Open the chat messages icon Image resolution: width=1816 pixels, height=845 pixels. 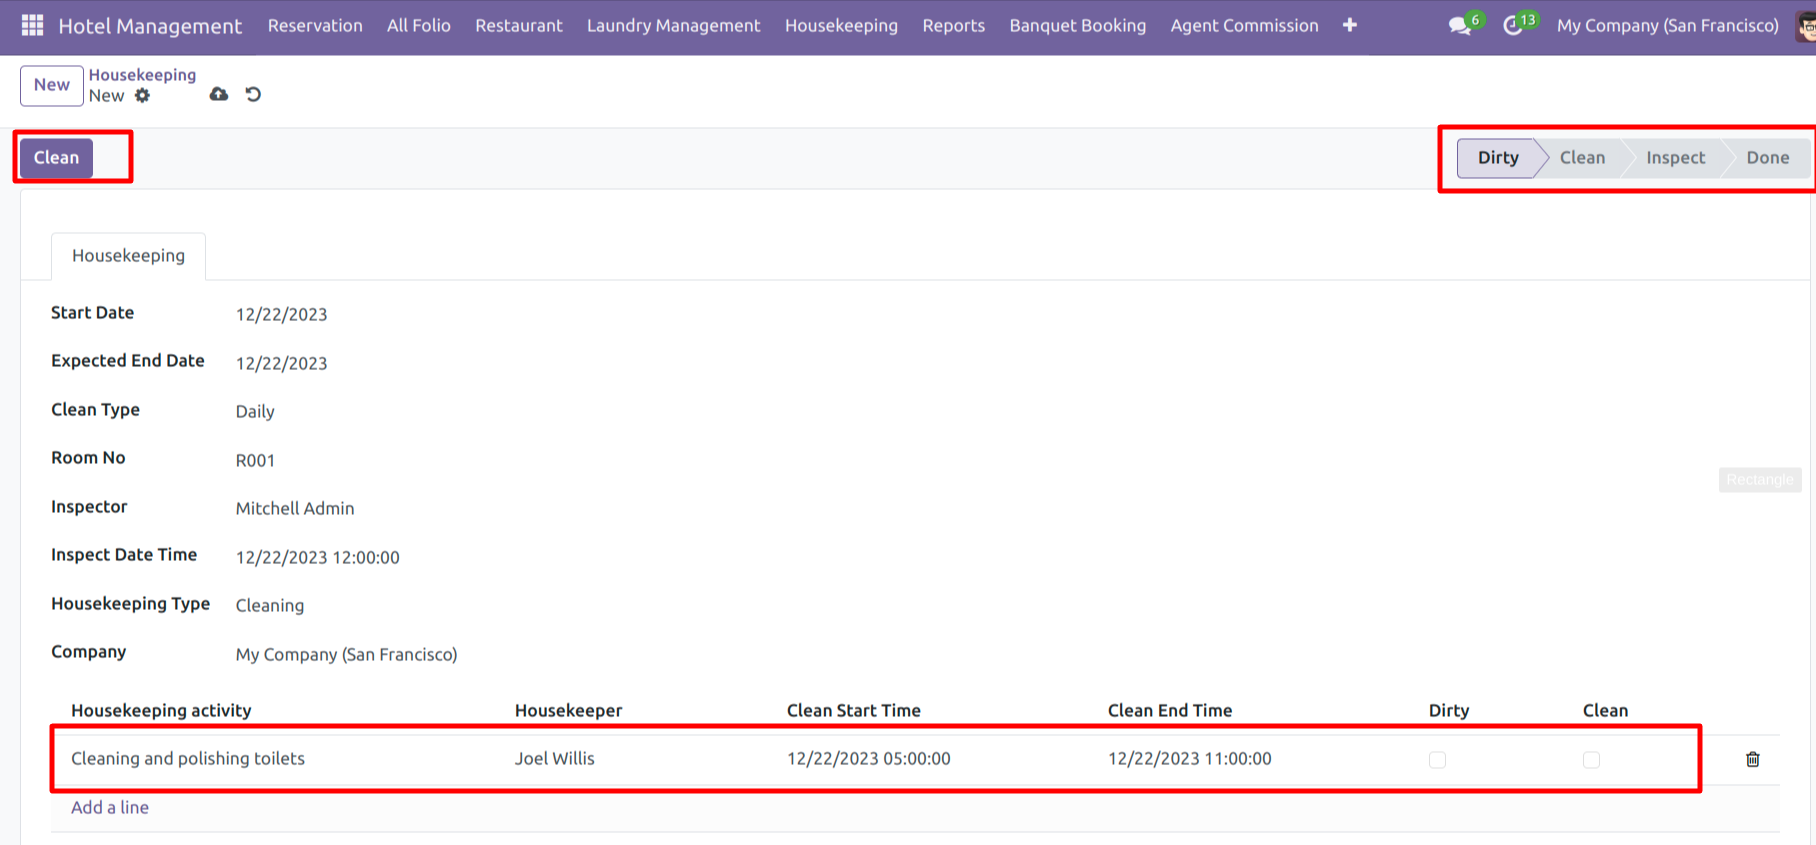tap(1460, 26)
